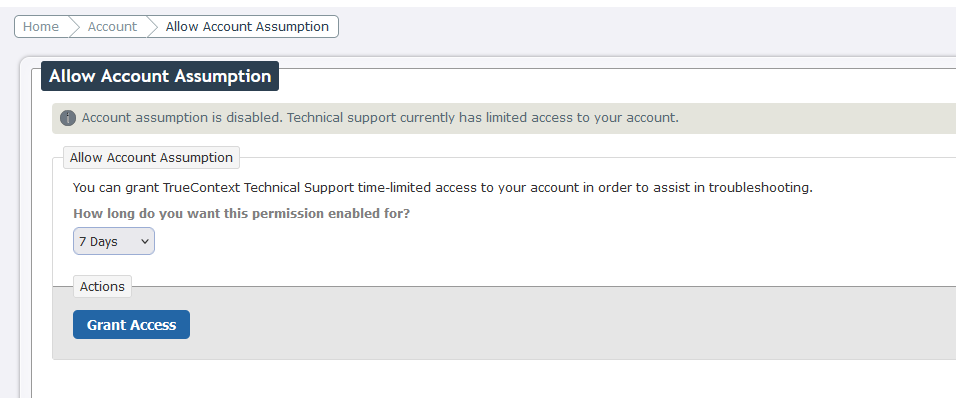
Task: Click the word 'troubleshooting' in the description
Action: pos(760,188)
